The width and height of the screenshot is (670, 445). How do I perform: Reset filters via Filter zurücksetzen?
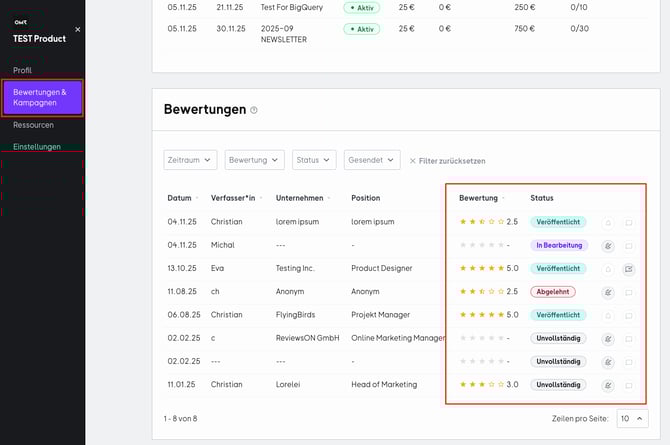[x=447, y=160]
